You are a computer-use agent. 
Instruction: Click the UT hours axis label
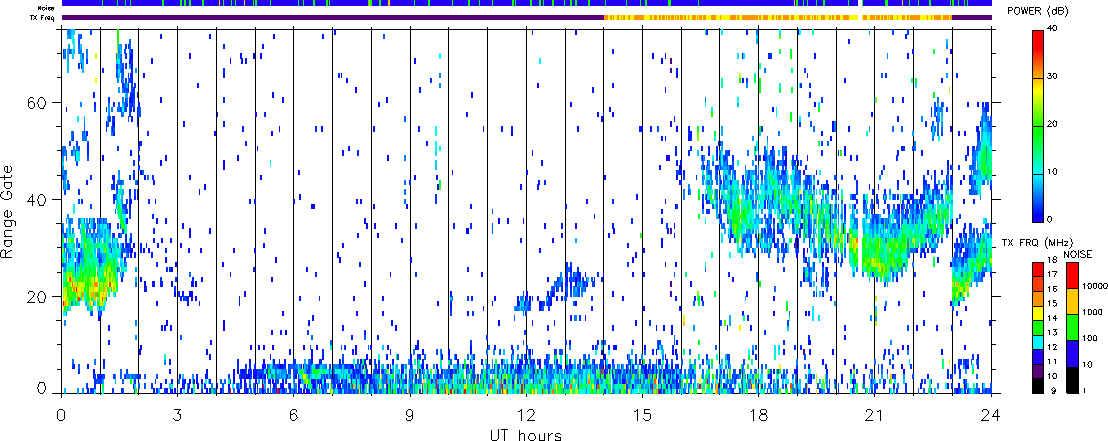tap(526, 433)
